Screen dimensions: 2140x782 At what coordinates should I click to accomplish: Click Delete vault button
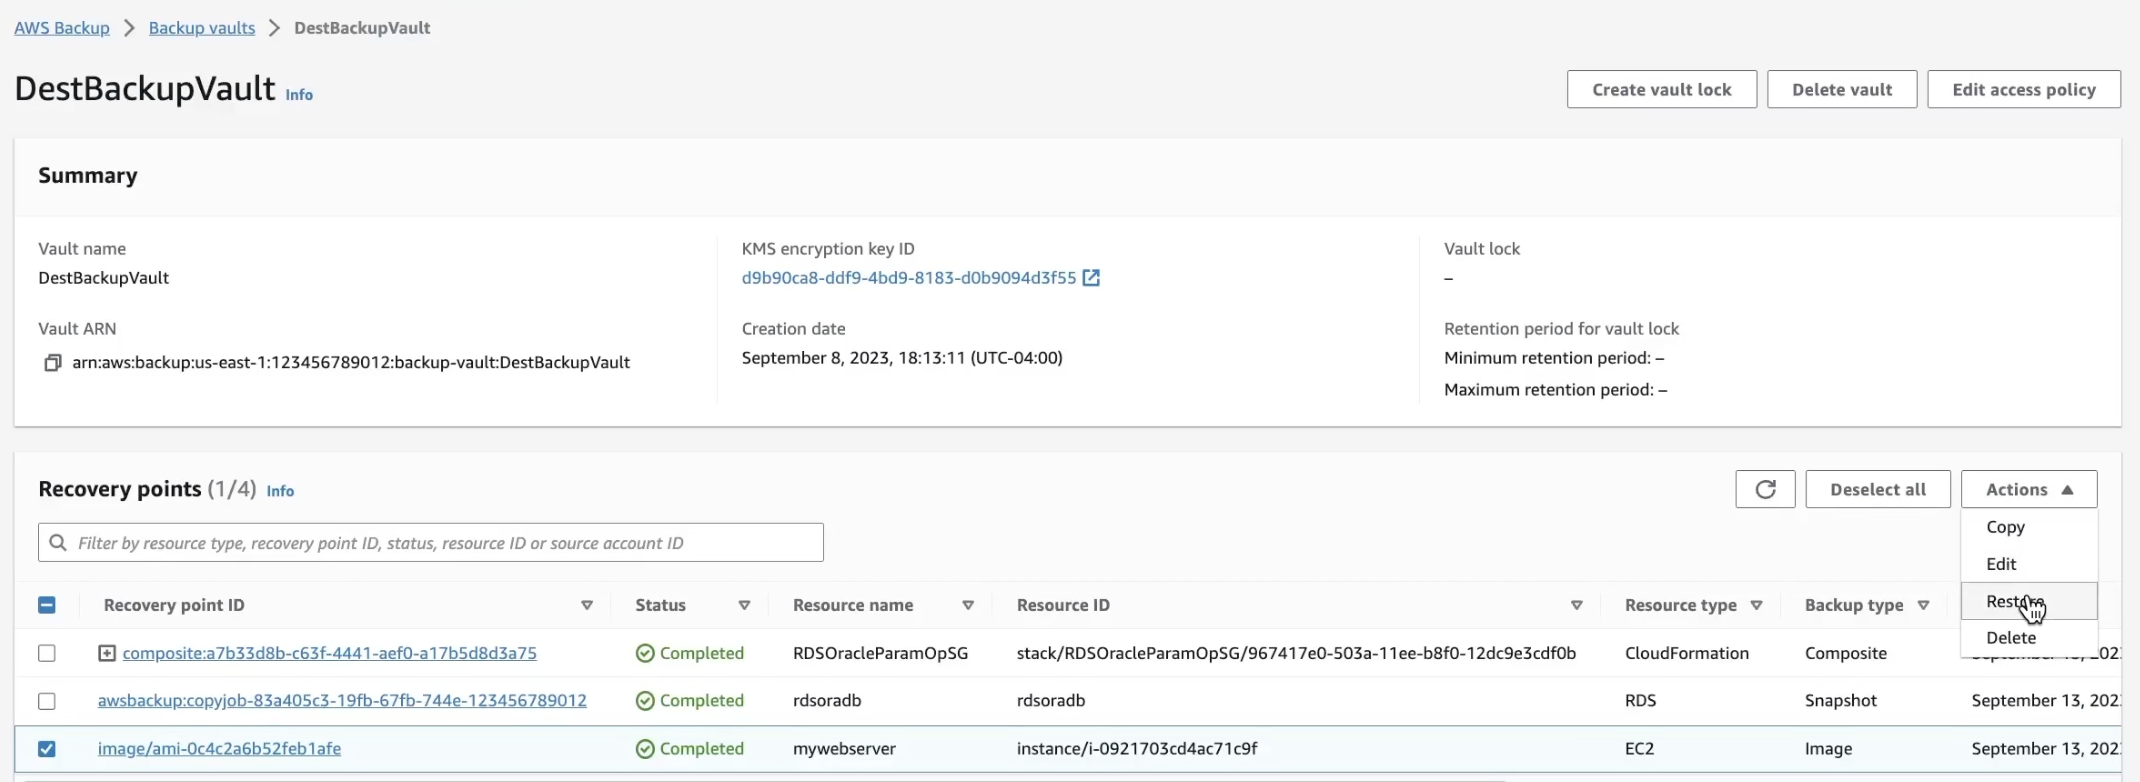pyautogui.click(x=1842, y=89)
